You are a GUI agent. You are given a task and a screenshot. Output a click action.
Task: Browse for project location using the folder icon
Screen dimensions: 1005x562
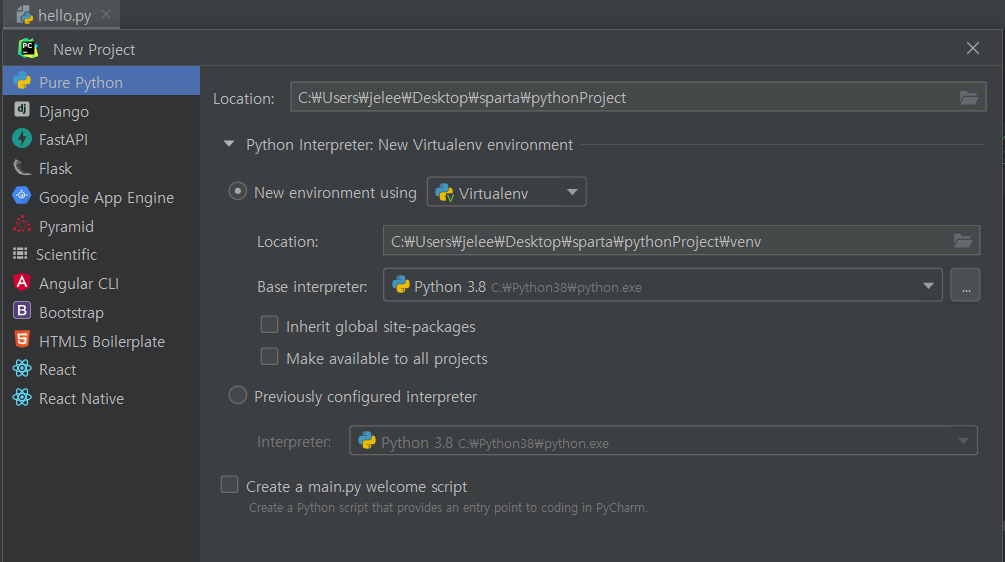968,97
